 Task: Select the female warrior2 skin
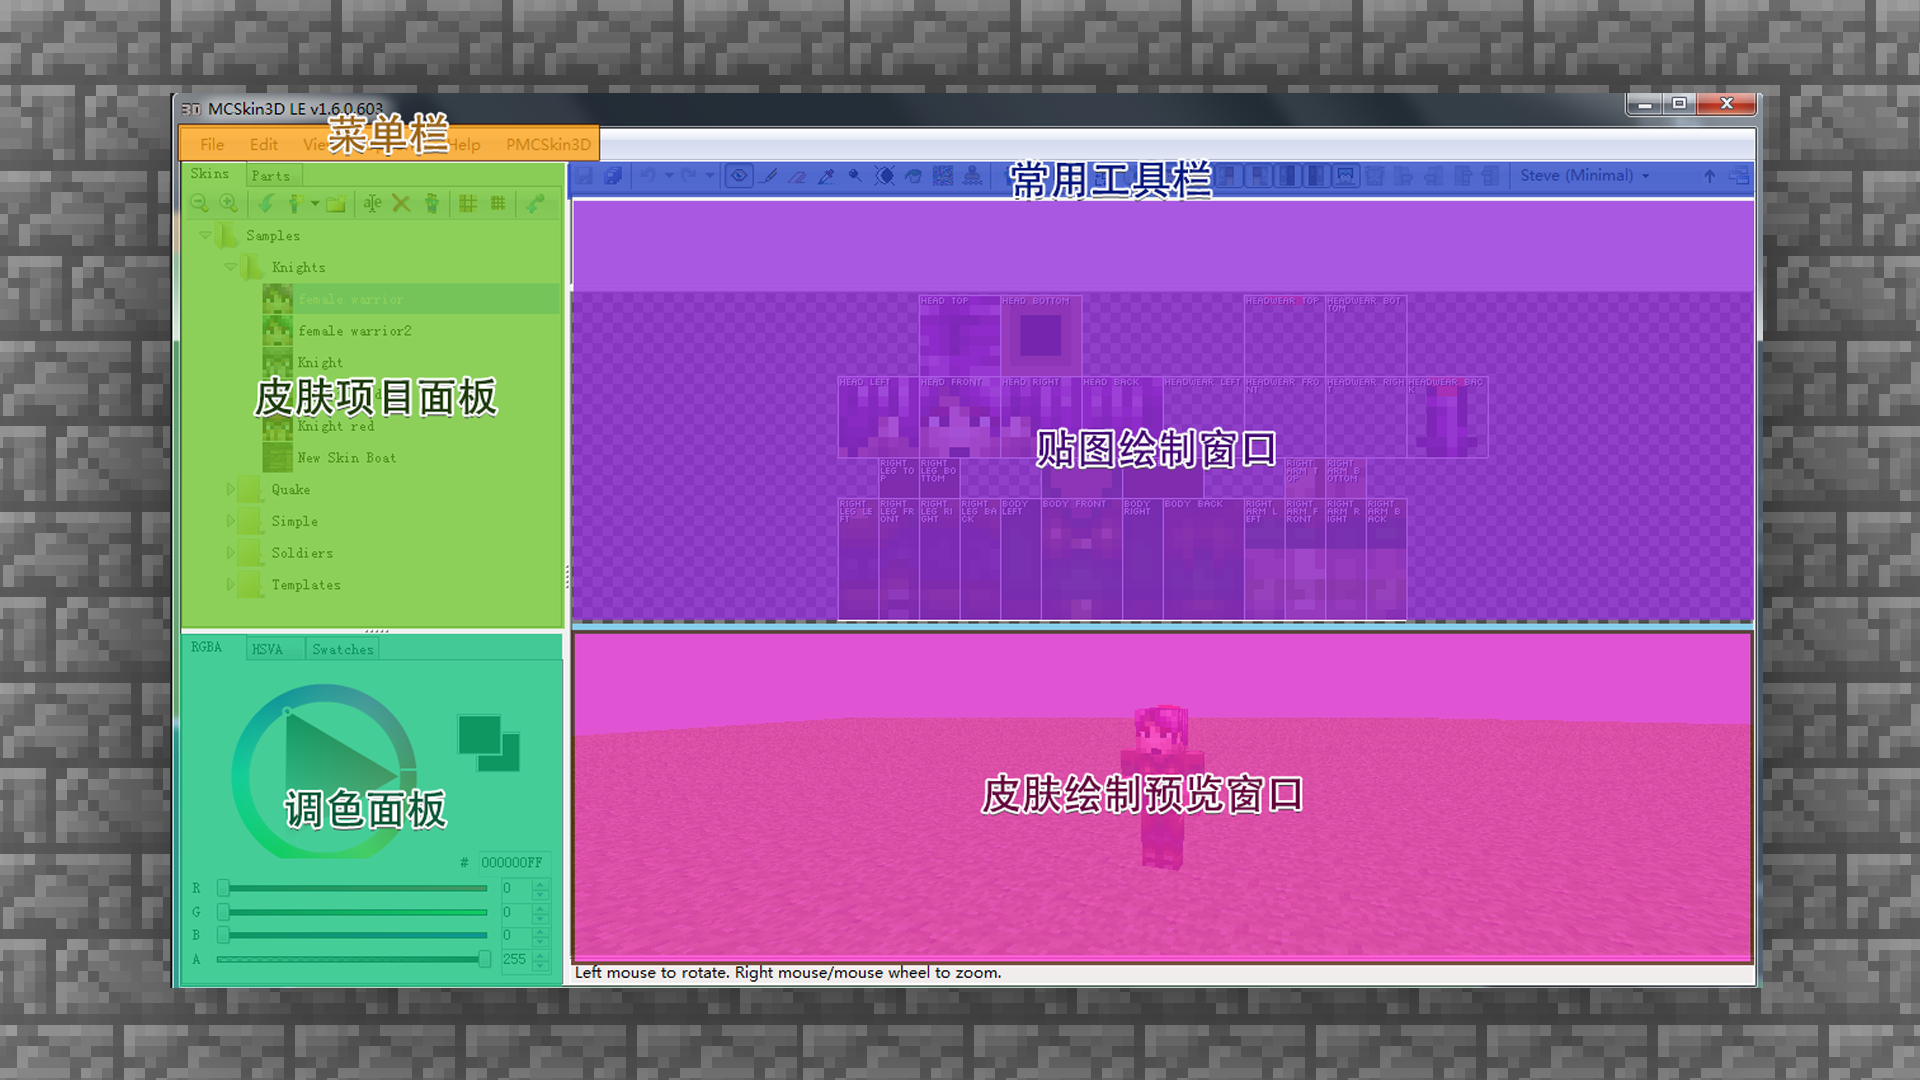(x=355, y=331)
